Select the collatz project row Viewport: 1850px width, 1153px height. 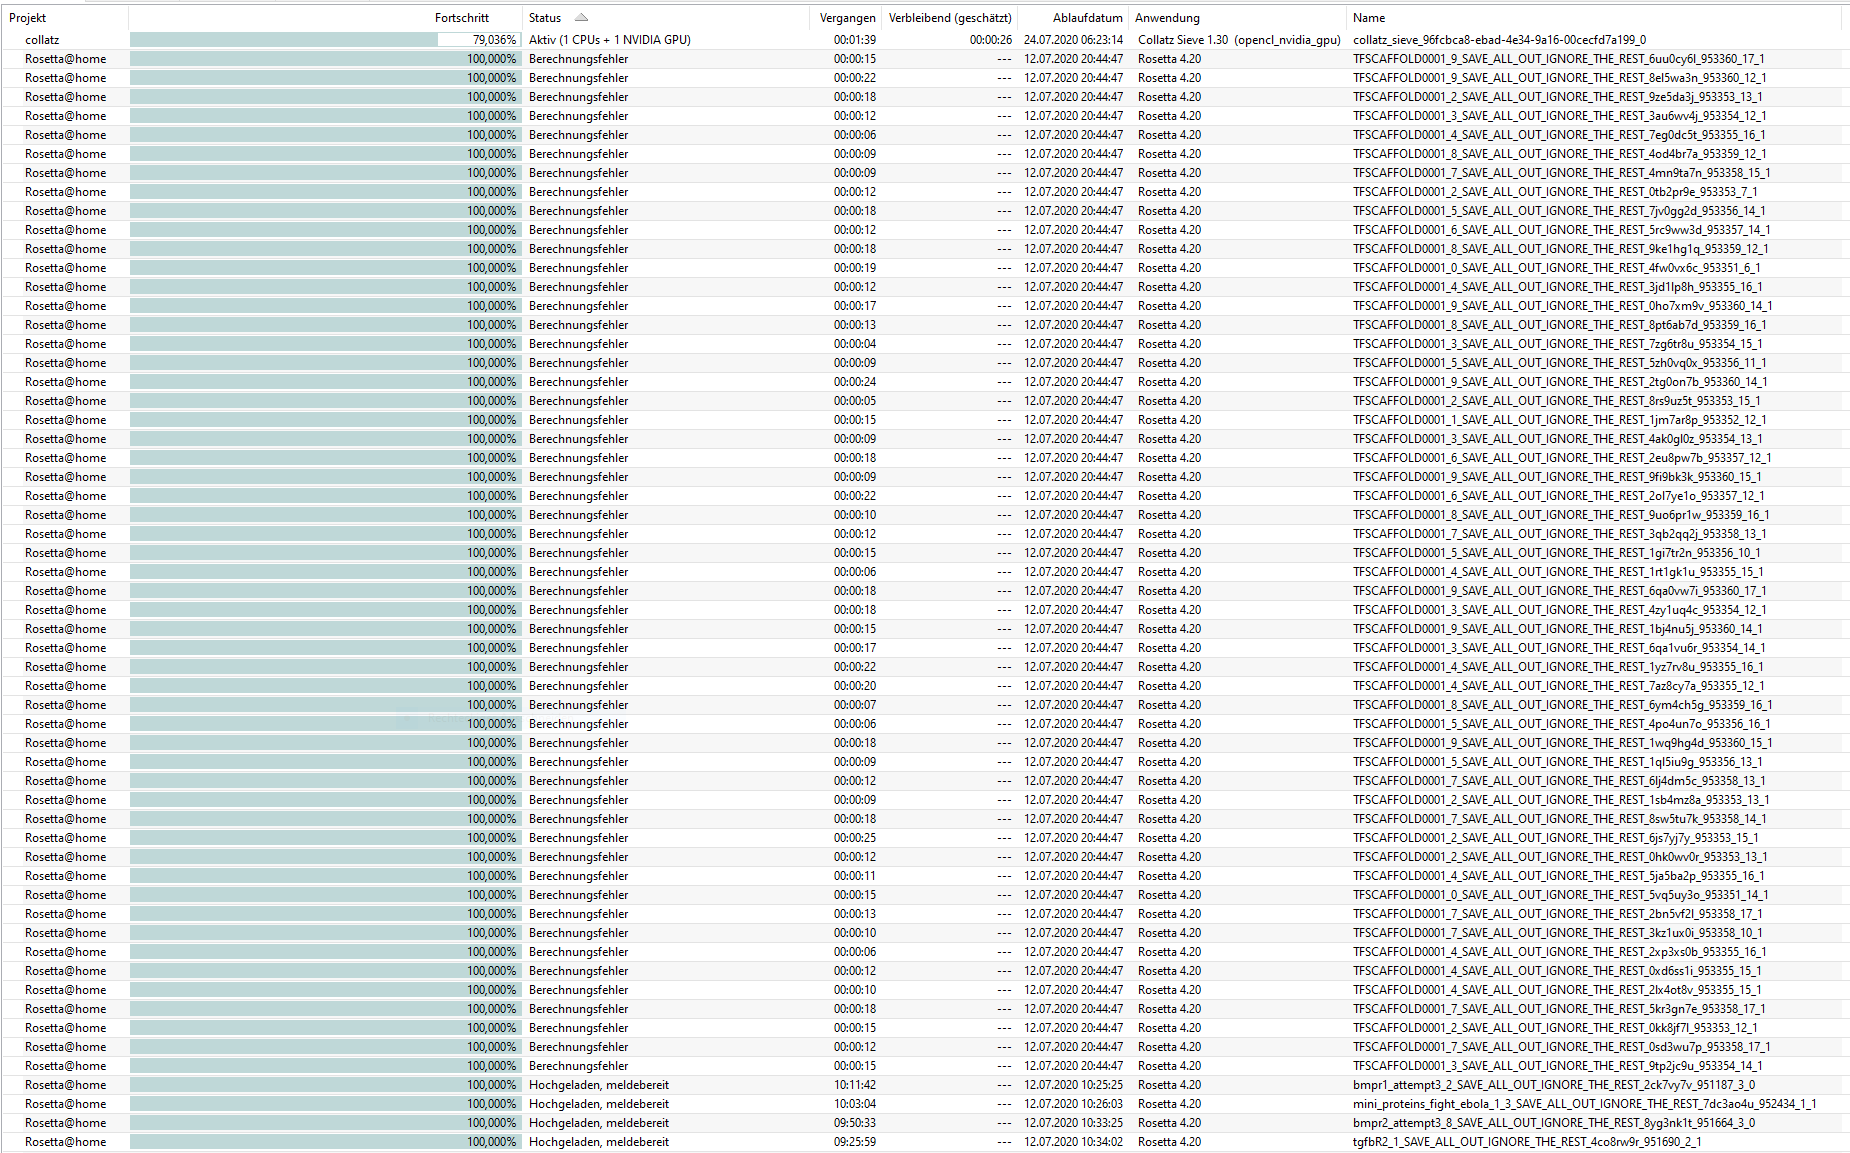click(x=43, y=40)
